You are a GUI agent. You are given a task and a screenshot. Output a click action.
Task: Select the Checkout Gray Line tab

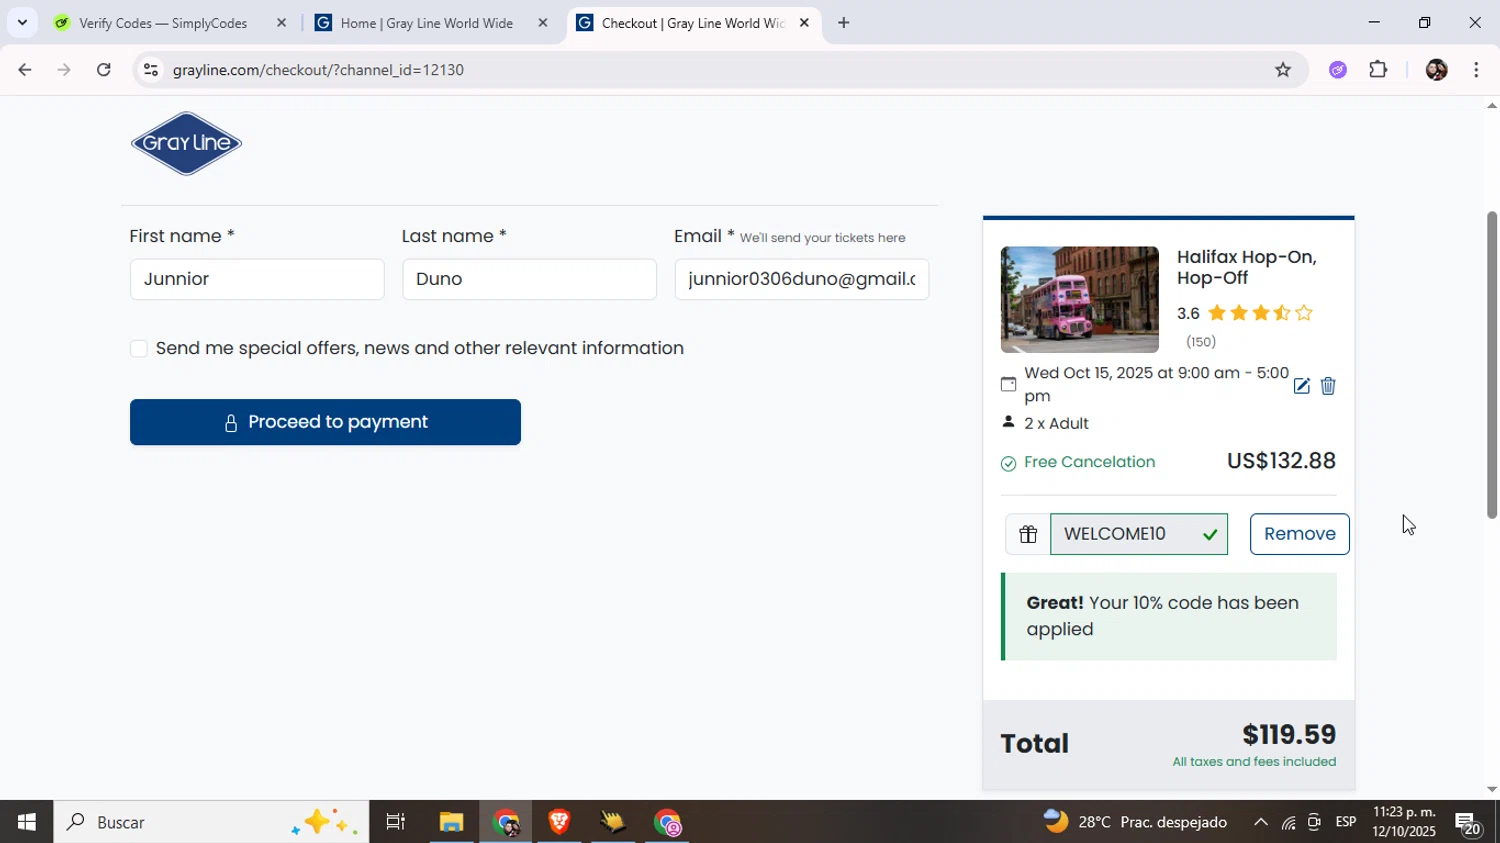point(693,23)
